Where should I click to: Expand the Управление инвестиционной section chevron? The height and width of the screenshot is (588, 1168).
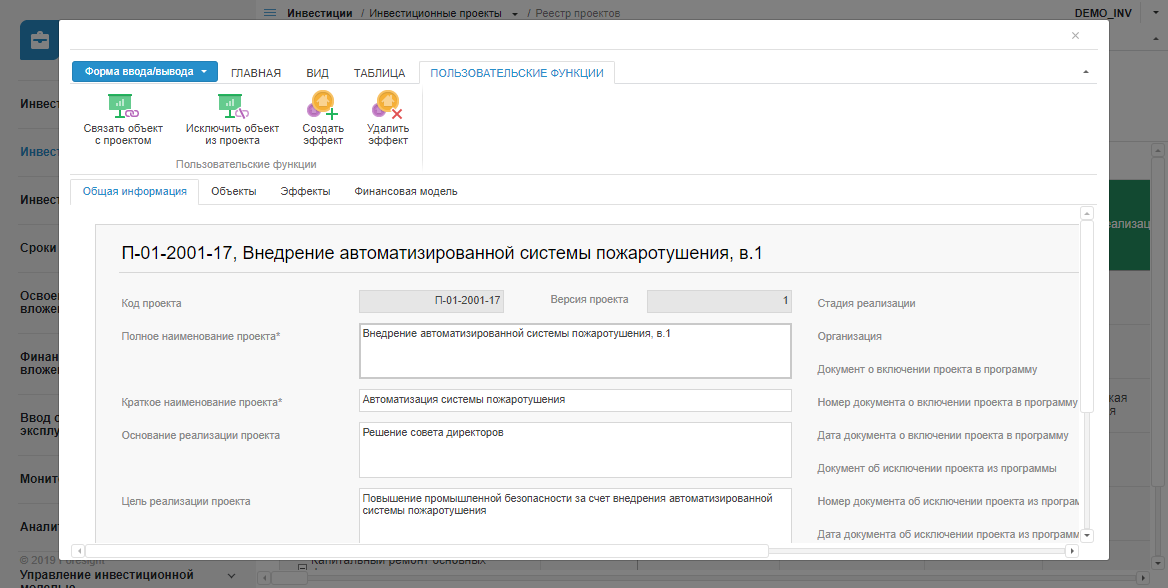pyautogui.click(x=231, y=575)
